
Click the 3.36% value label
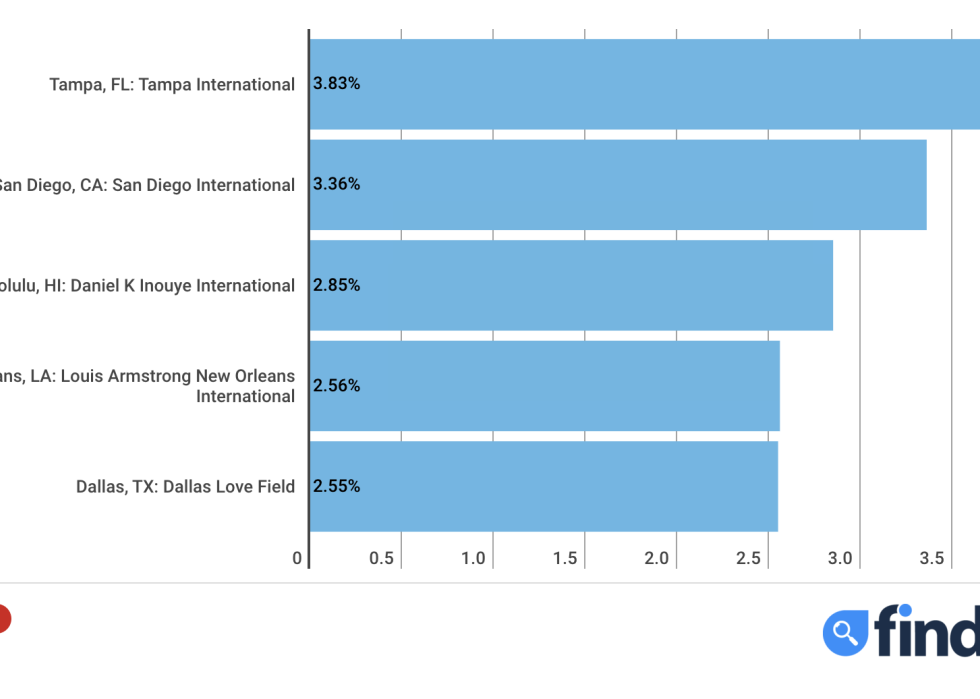336,184
